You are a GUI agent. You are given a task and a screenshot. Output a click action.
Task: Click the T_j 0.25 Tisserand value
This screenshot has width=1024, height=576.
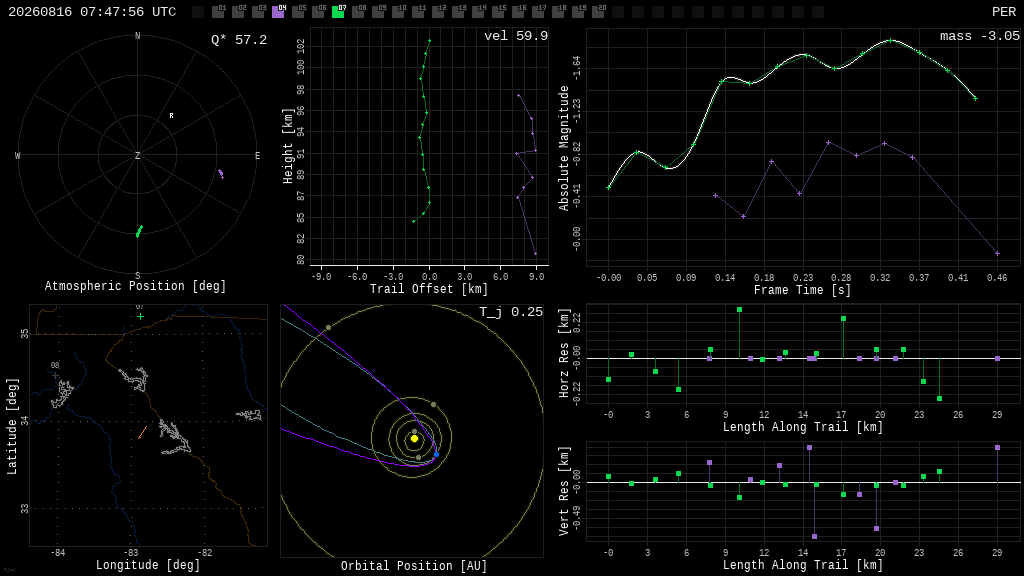click(511, 312)
